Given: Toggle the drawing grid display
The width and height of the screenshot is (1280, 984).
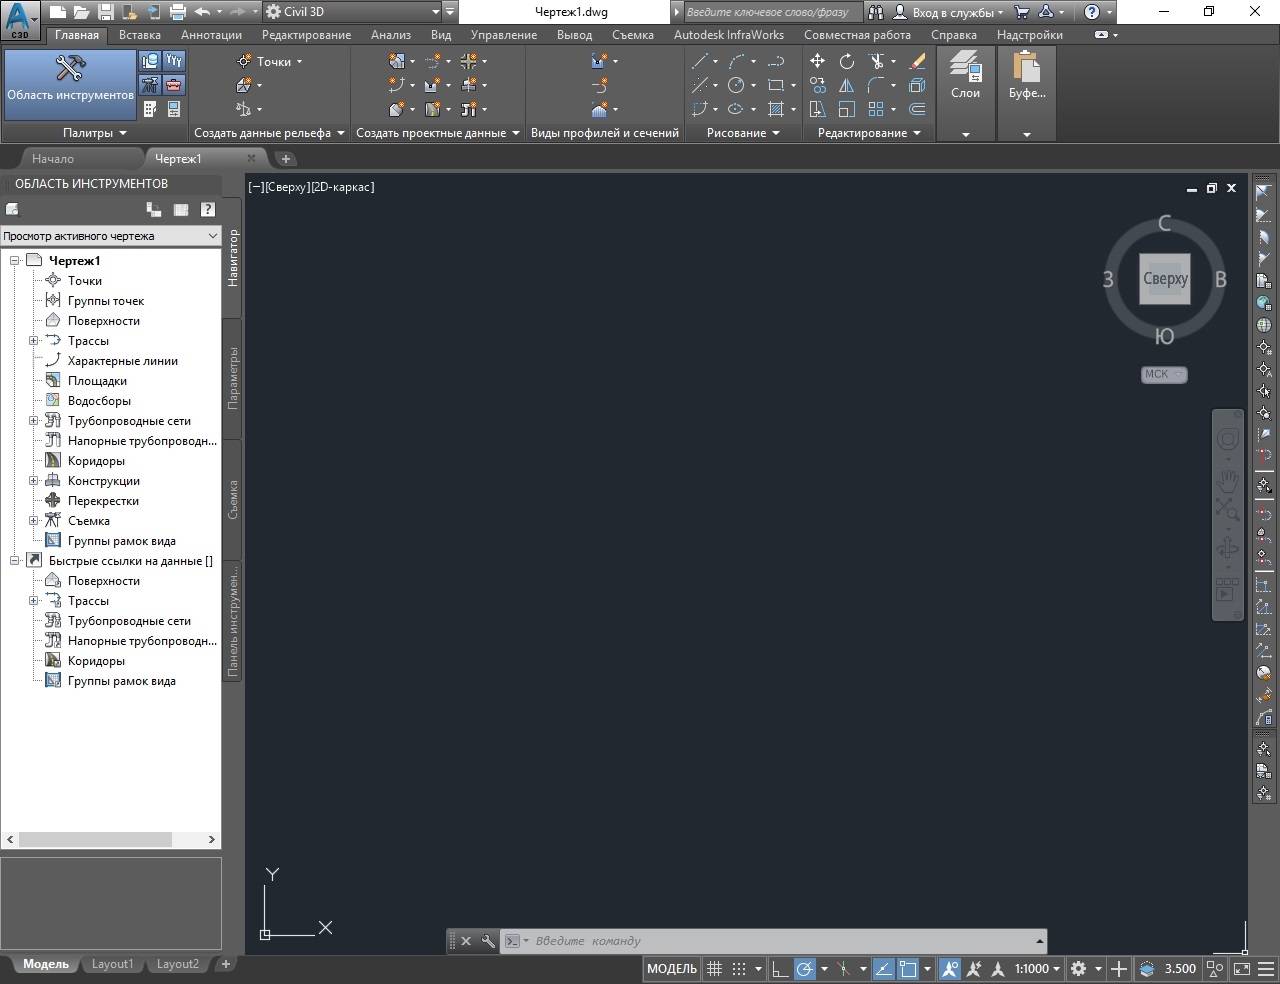Looking at the screenshot, I should [x=714, y=968].
